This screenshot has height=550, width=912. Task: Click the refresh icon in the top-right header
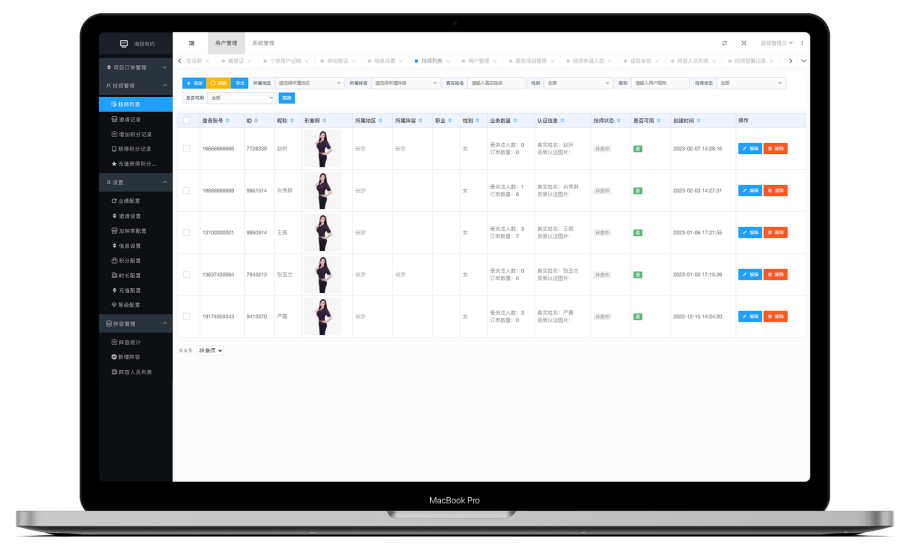(724, 43)
